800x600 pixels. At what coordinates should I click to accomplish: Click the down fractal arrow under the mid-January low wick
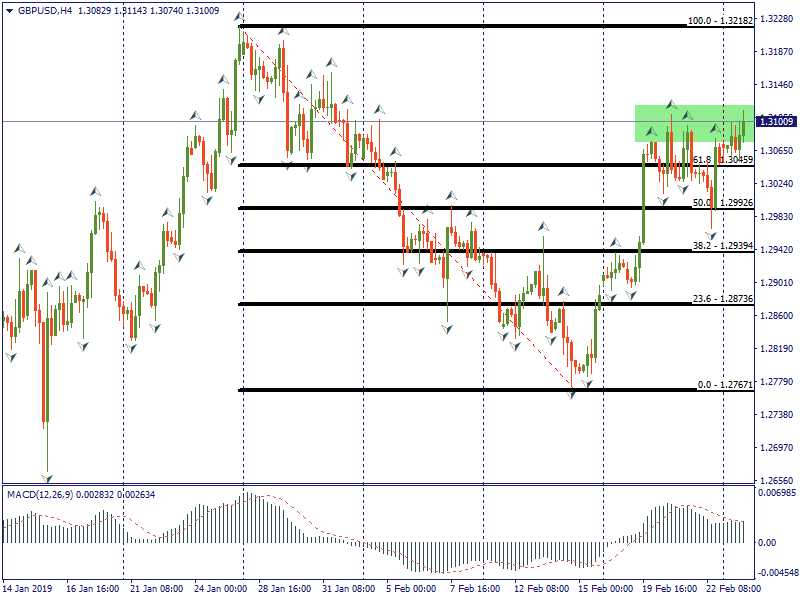(46, 476)
